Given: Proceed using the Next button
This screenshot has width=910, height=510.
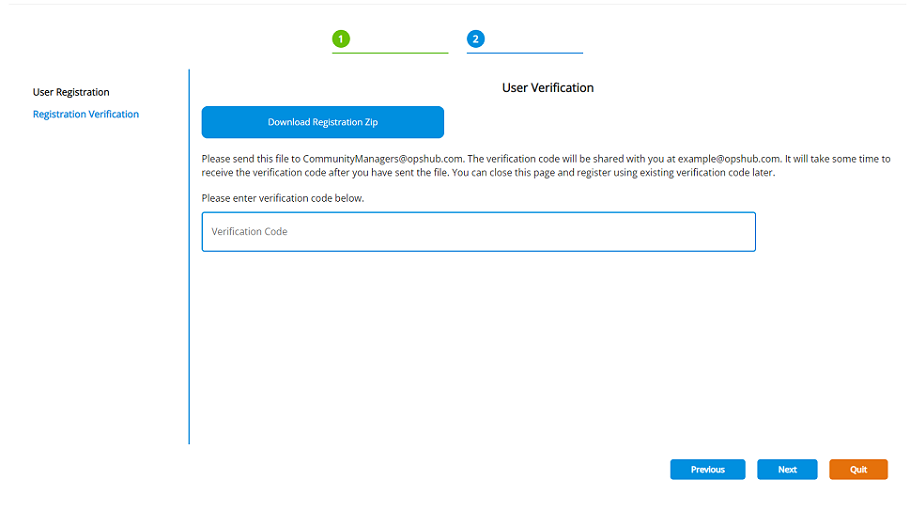Looking at the screenshot, I should point(787,469).
